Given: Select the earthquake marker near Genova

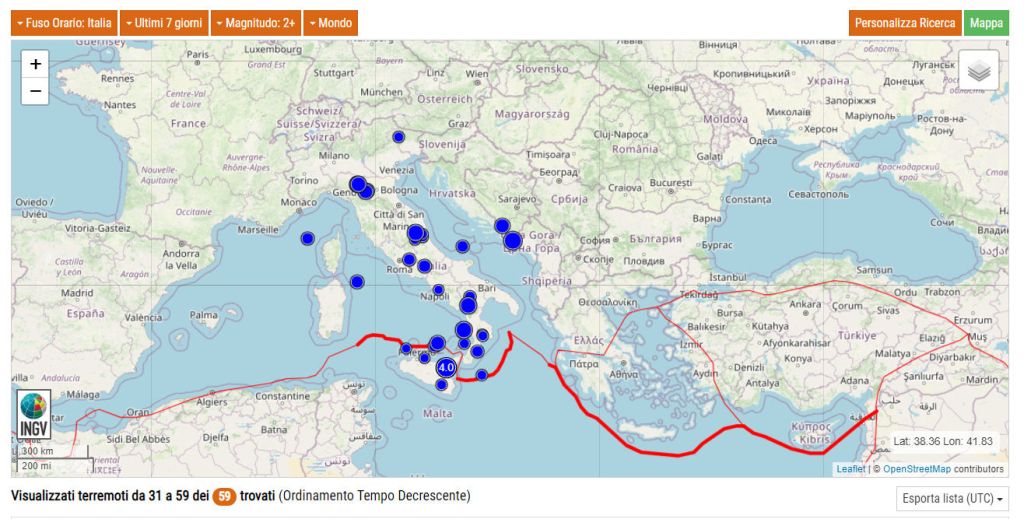Looking at the screenshot, I should 358,184.
